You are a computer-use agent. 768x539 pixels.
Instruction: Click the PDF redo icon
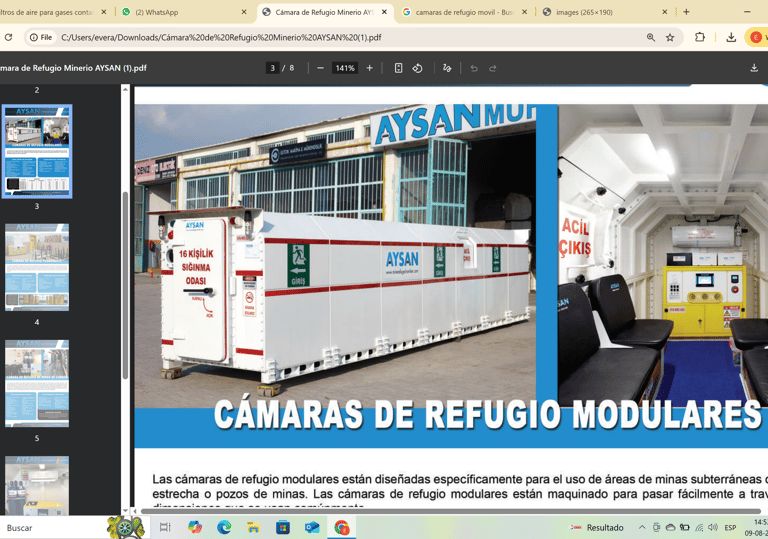(493, 68)
